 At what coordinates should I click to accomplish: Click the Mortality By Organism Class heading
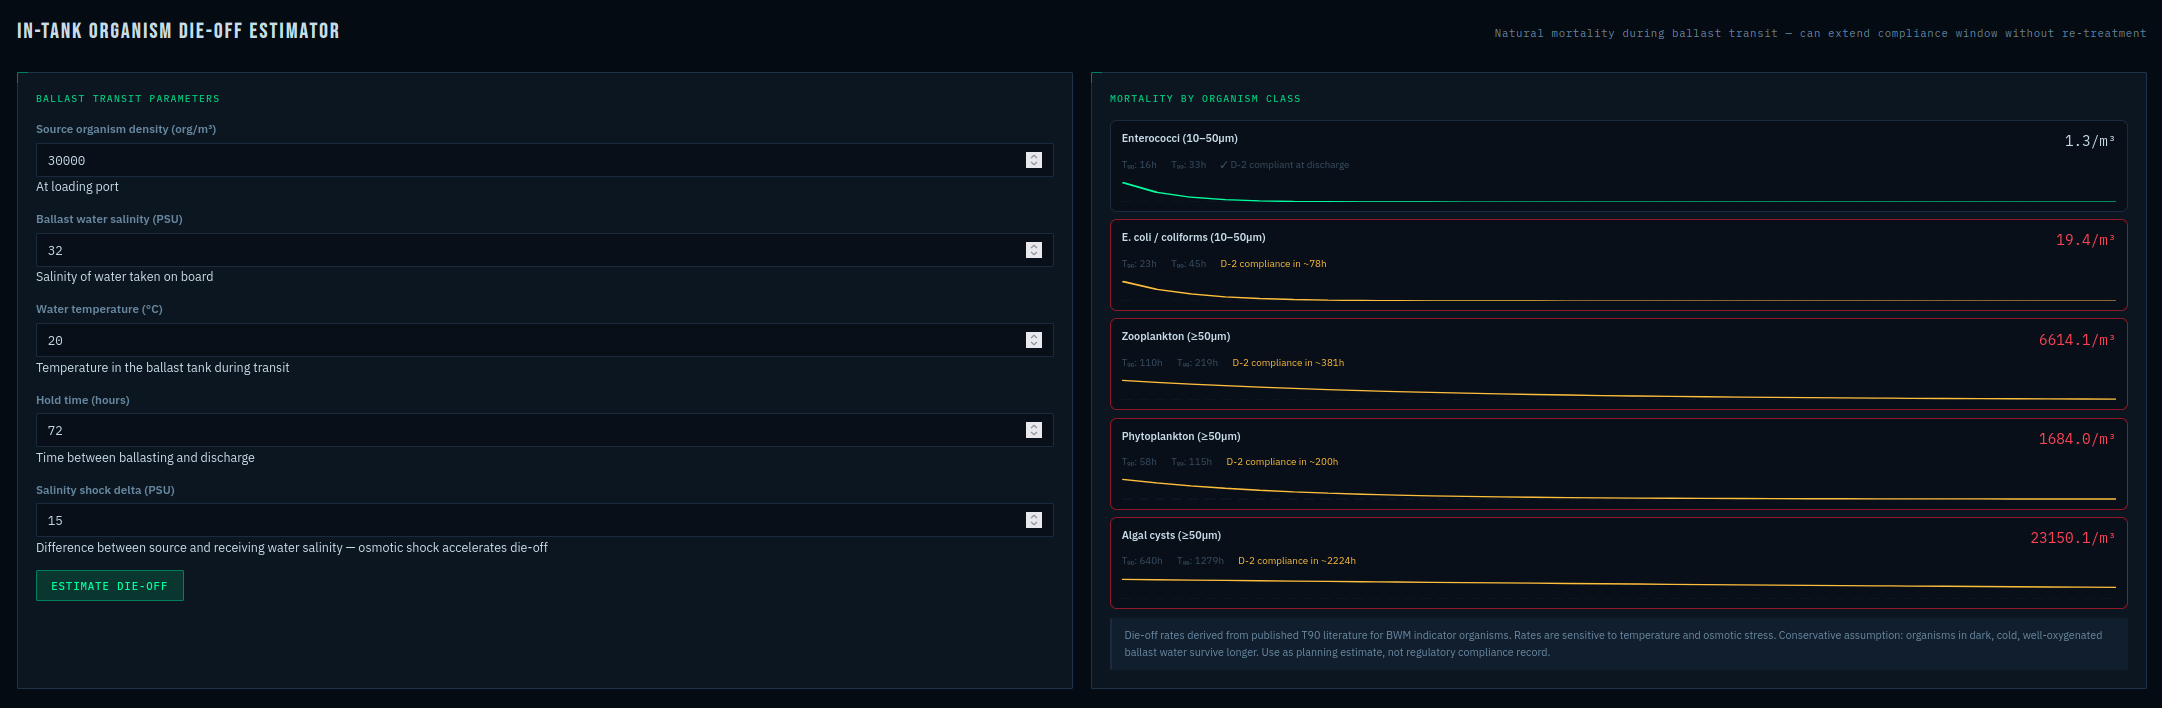[x=1205, y=99]
